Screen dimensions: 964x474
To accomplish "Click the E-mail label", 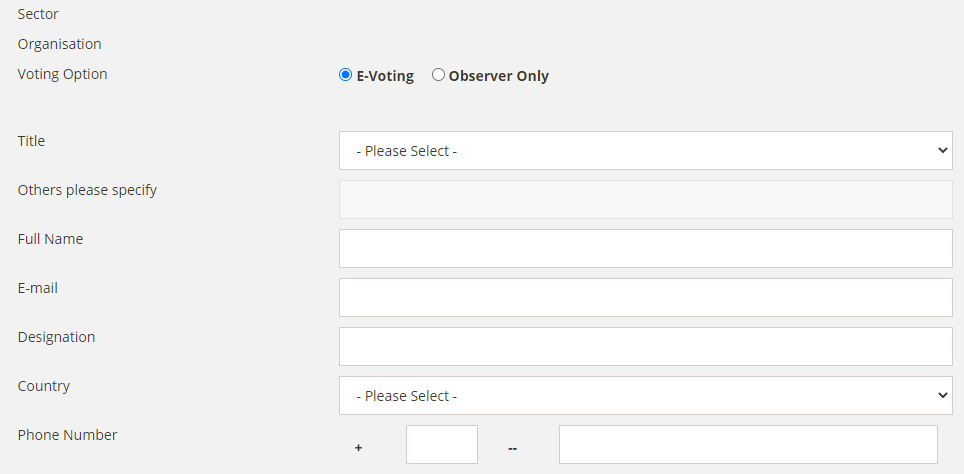I will [38, 288].
